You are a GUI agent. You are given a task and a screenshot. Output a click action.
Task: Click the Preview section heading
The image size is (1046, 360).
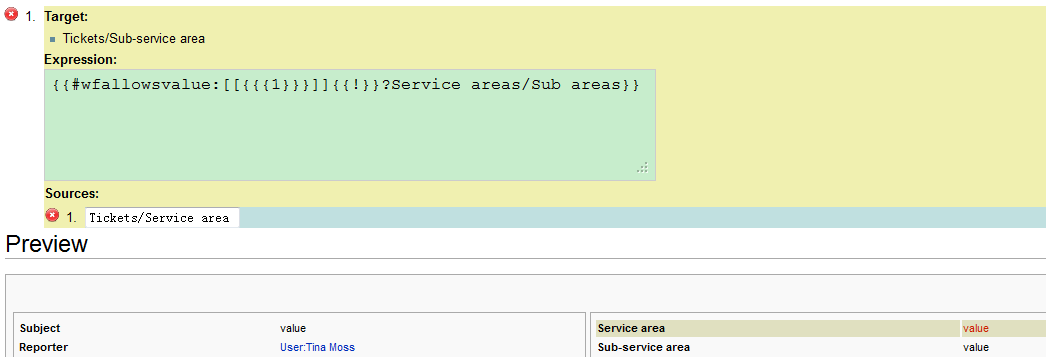tap(46, 244)
